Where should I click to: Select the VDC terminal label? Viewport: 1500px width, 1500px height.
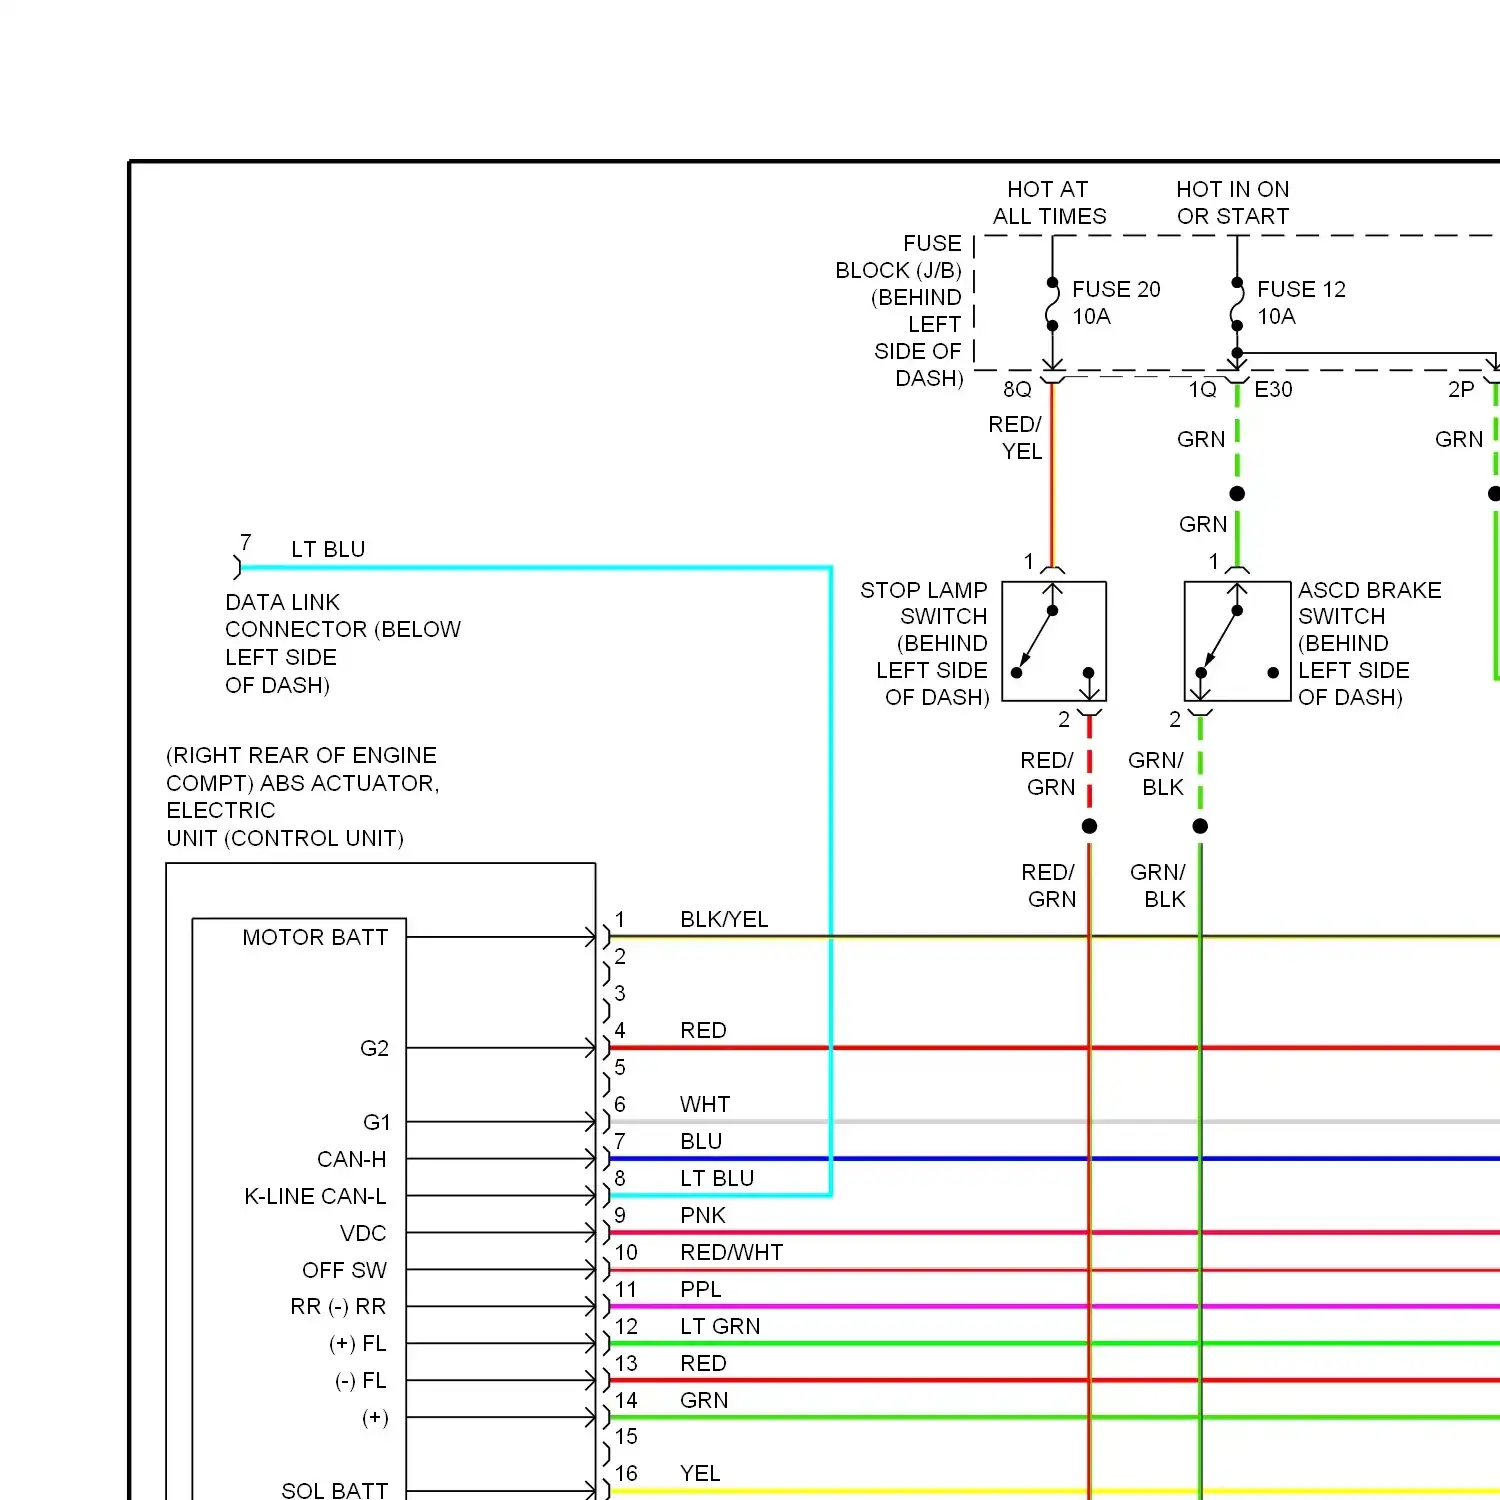pos(363,1234)
